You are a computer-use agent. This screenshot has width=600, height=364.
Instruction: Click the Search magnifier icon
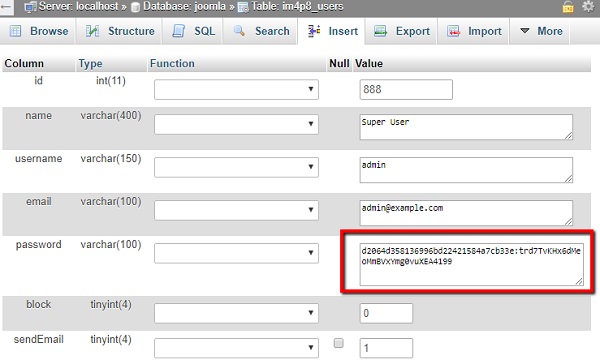click(x=239, y=31)
